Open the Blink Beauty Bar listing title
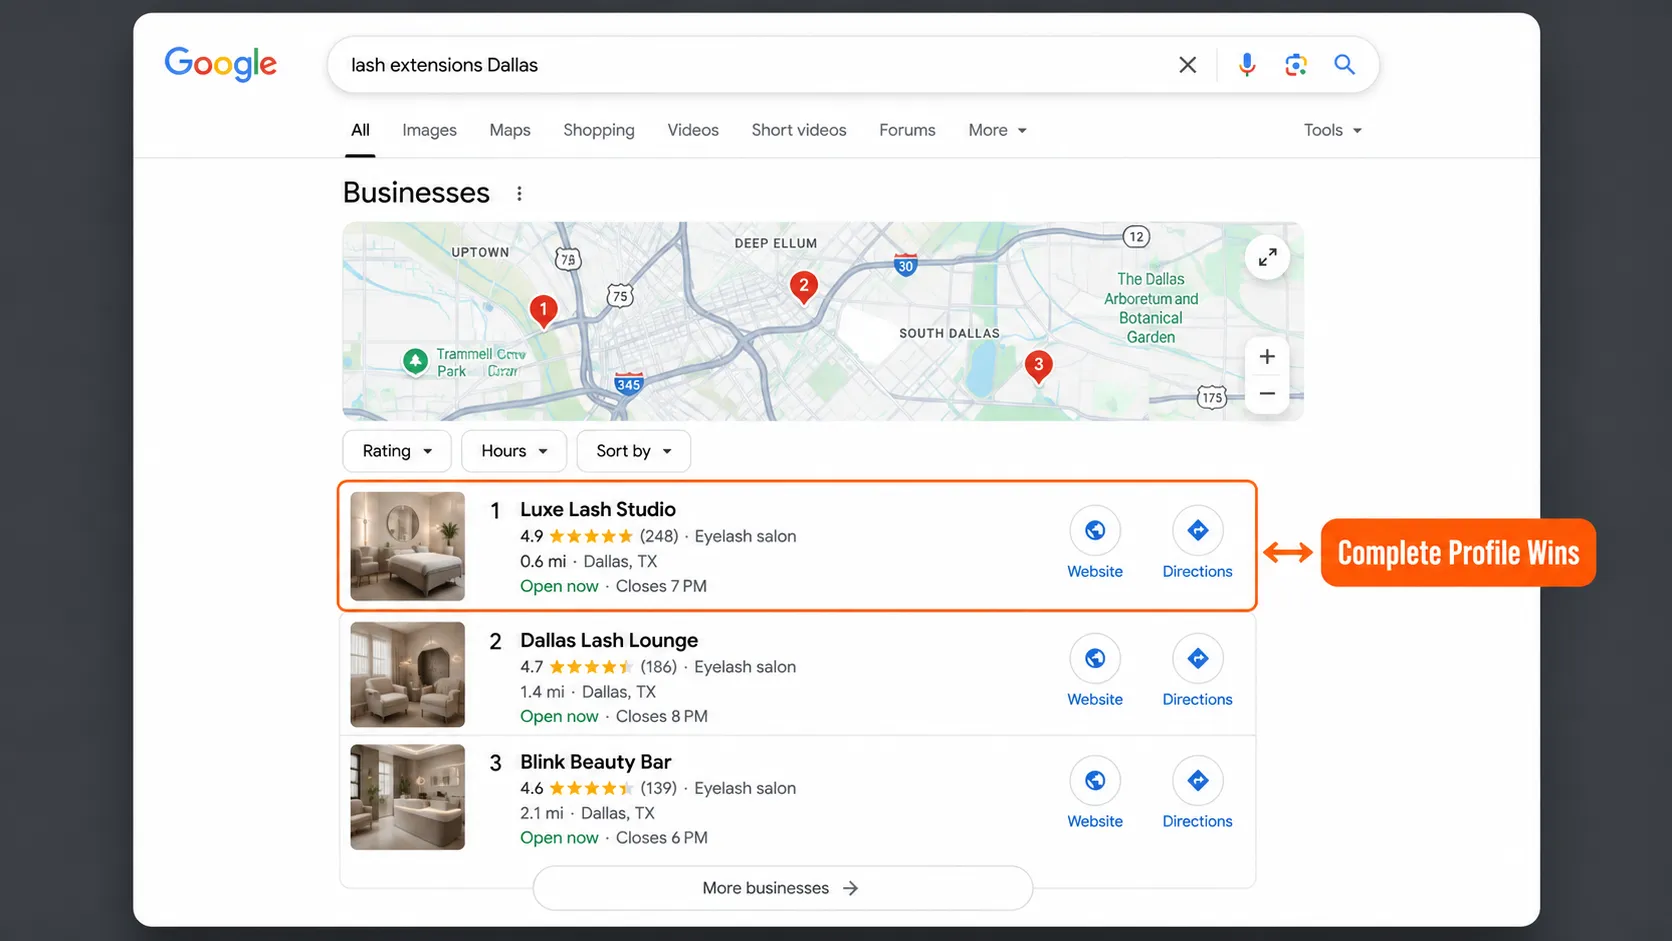This screenshot has width=1672, height=941. coord(595,762)
